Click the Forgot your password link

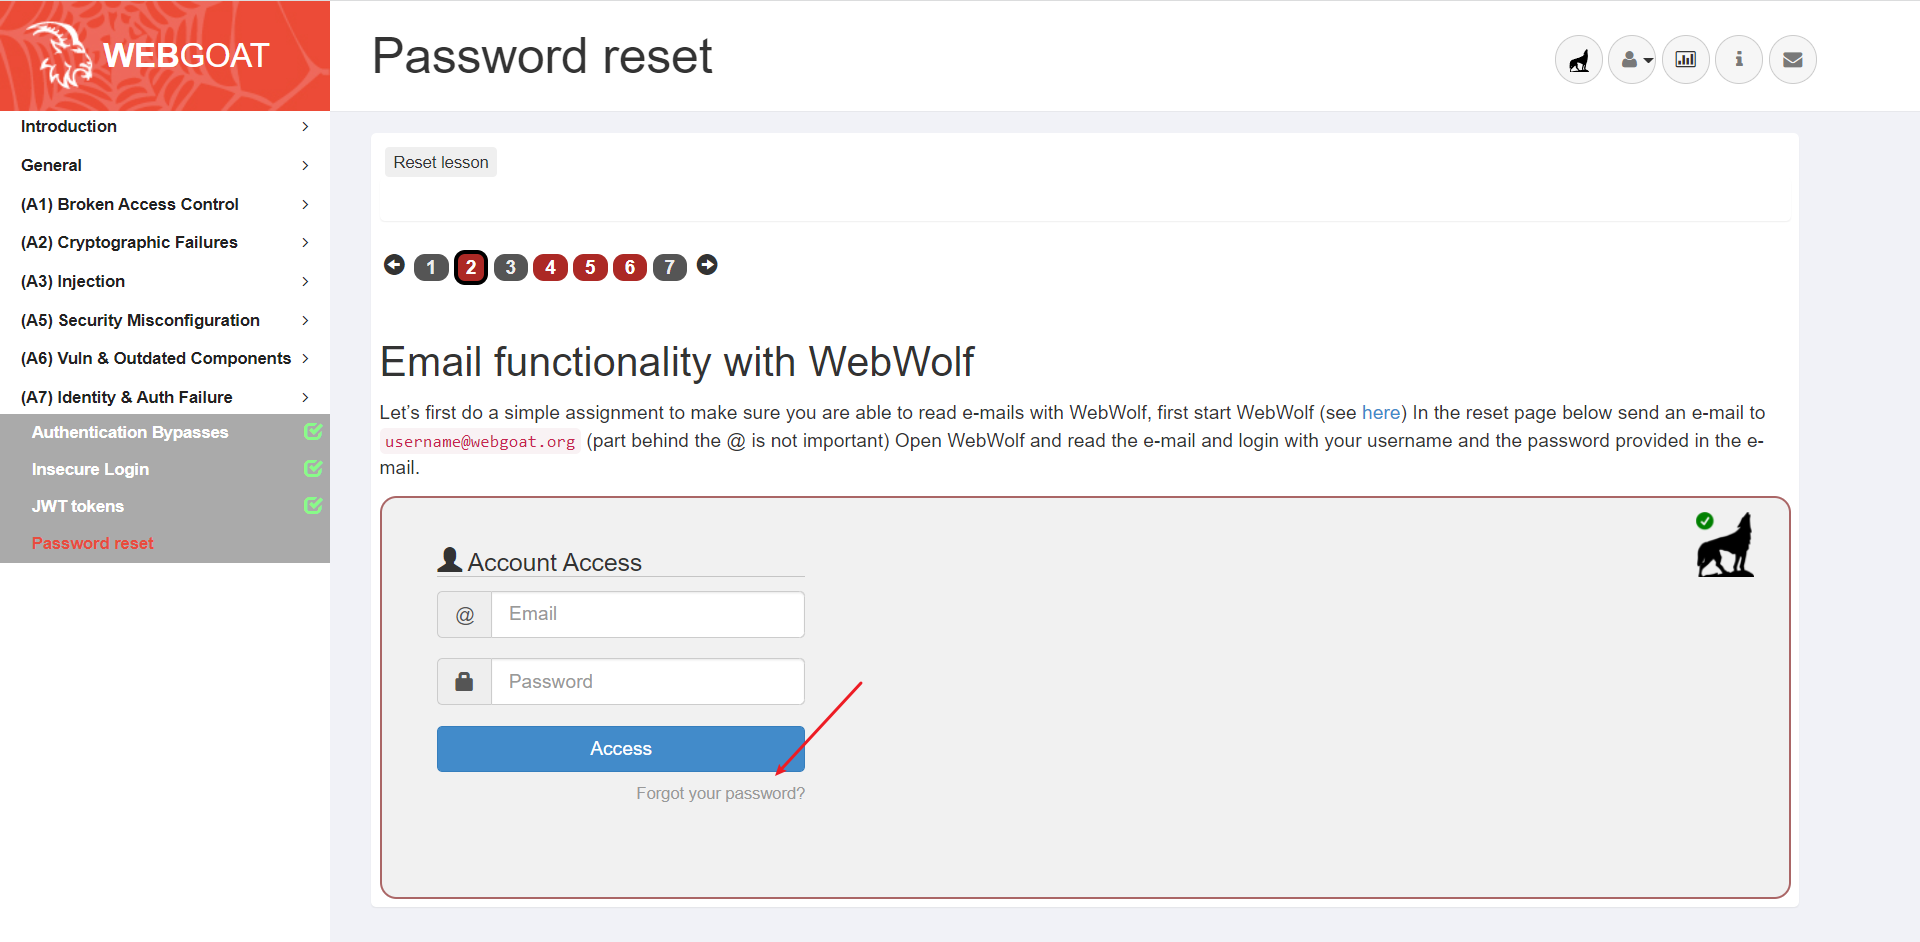720,793
